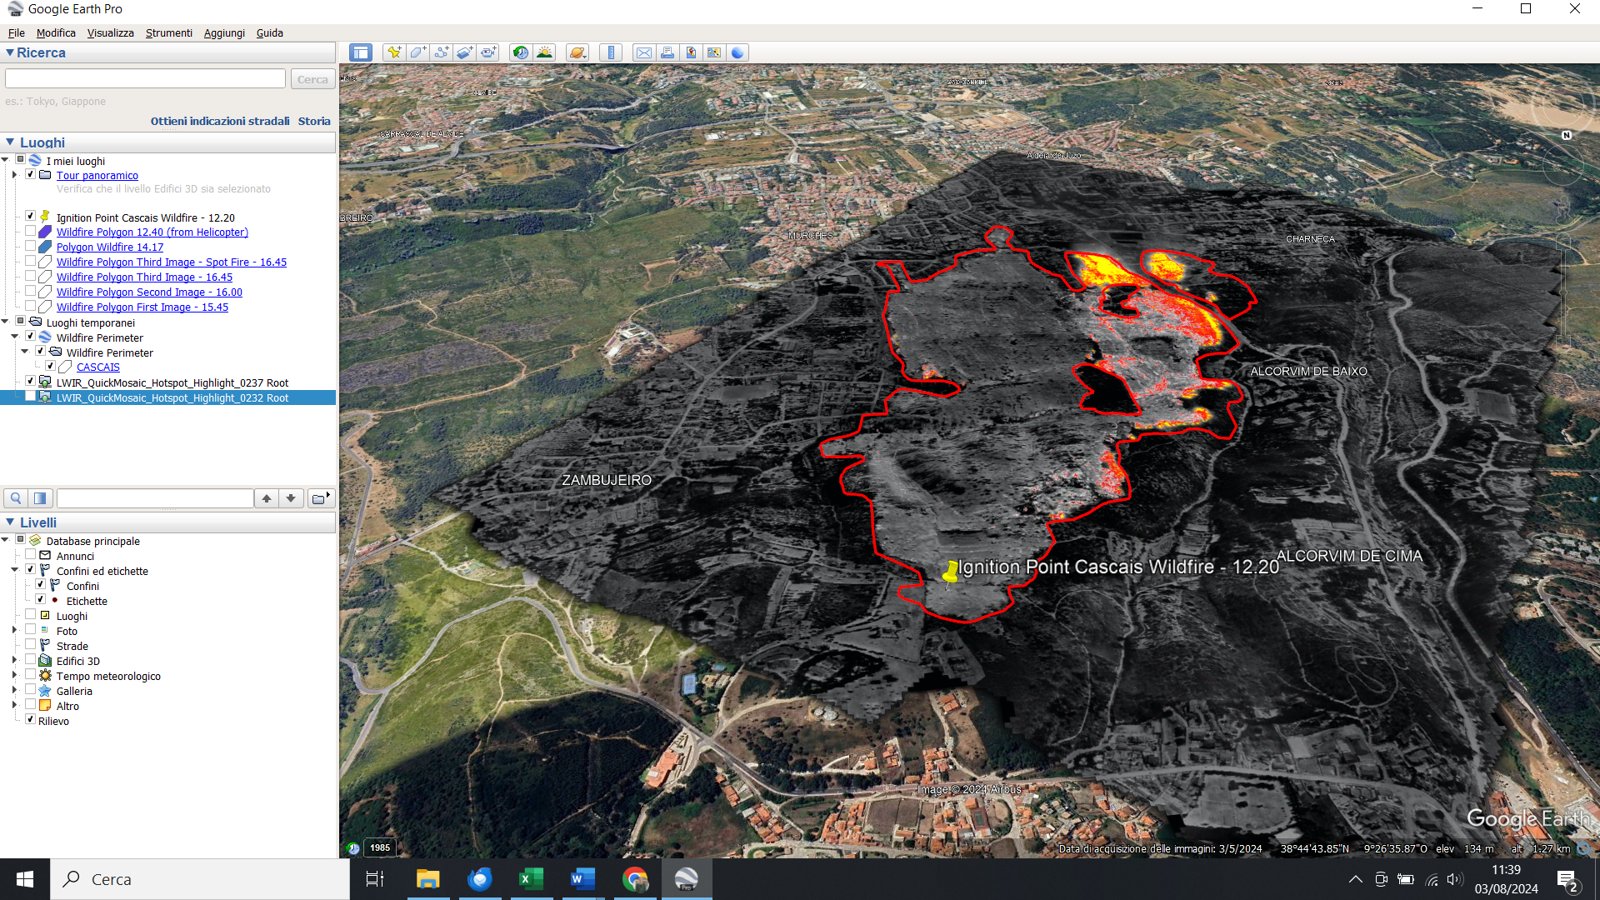1600x900 pixels.
Task: Click the add folder icon in Luoghi panel
Action: (x=320, y=498)
